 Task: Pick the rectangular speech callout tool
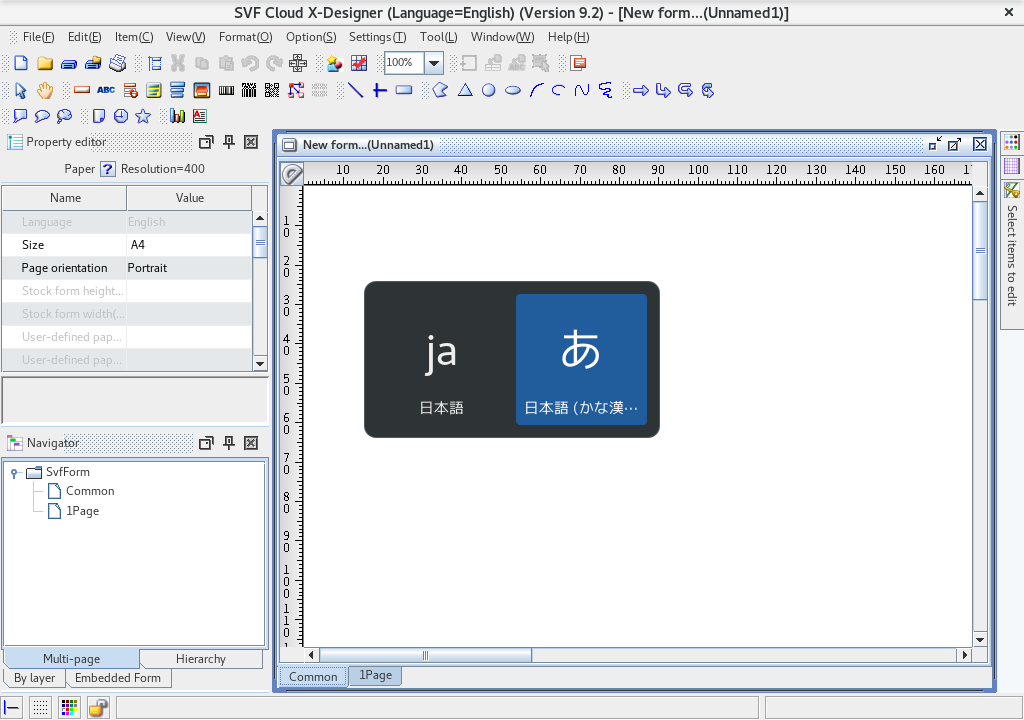(20, 116)
